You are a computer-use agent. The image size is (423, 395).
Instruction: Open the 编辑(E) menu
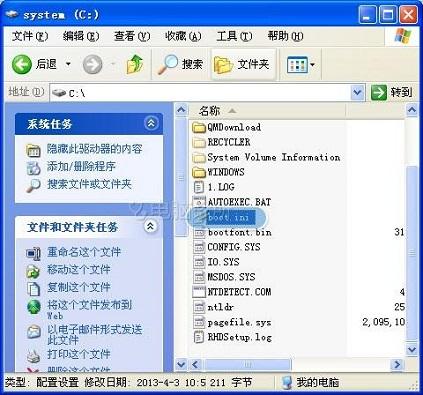point(81,36)
